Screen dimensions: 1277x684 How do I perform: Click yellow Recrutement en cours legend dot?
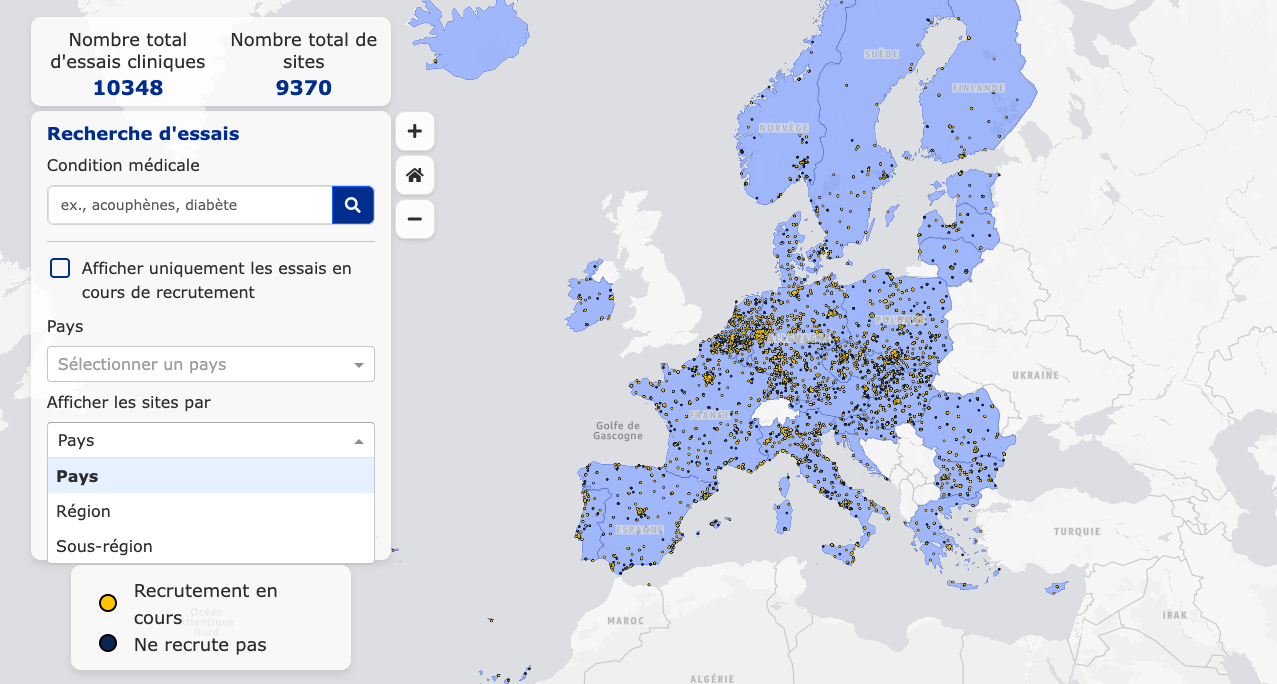tap(108, 603)
